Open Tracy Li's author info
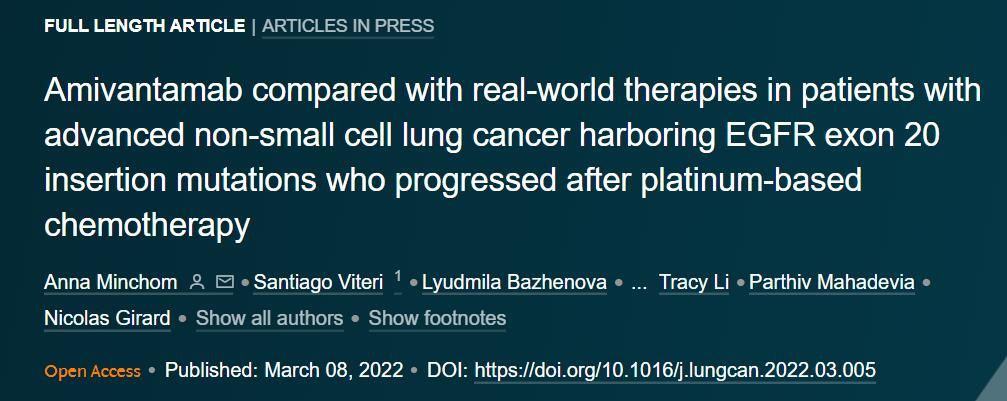 pos(693,283)
